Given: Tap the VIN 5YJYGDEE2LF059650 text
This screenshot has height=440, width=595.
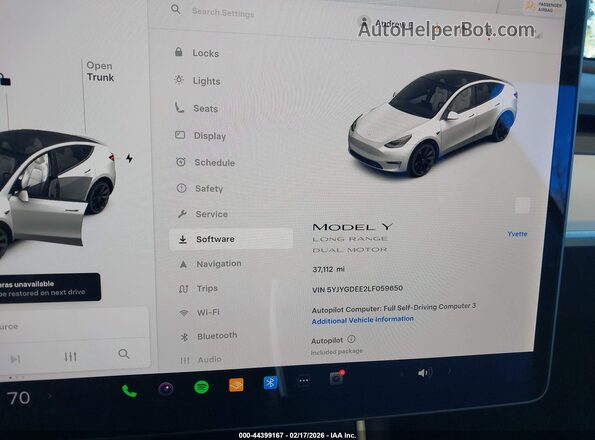Looking at the screenshot, I should 357,289.
